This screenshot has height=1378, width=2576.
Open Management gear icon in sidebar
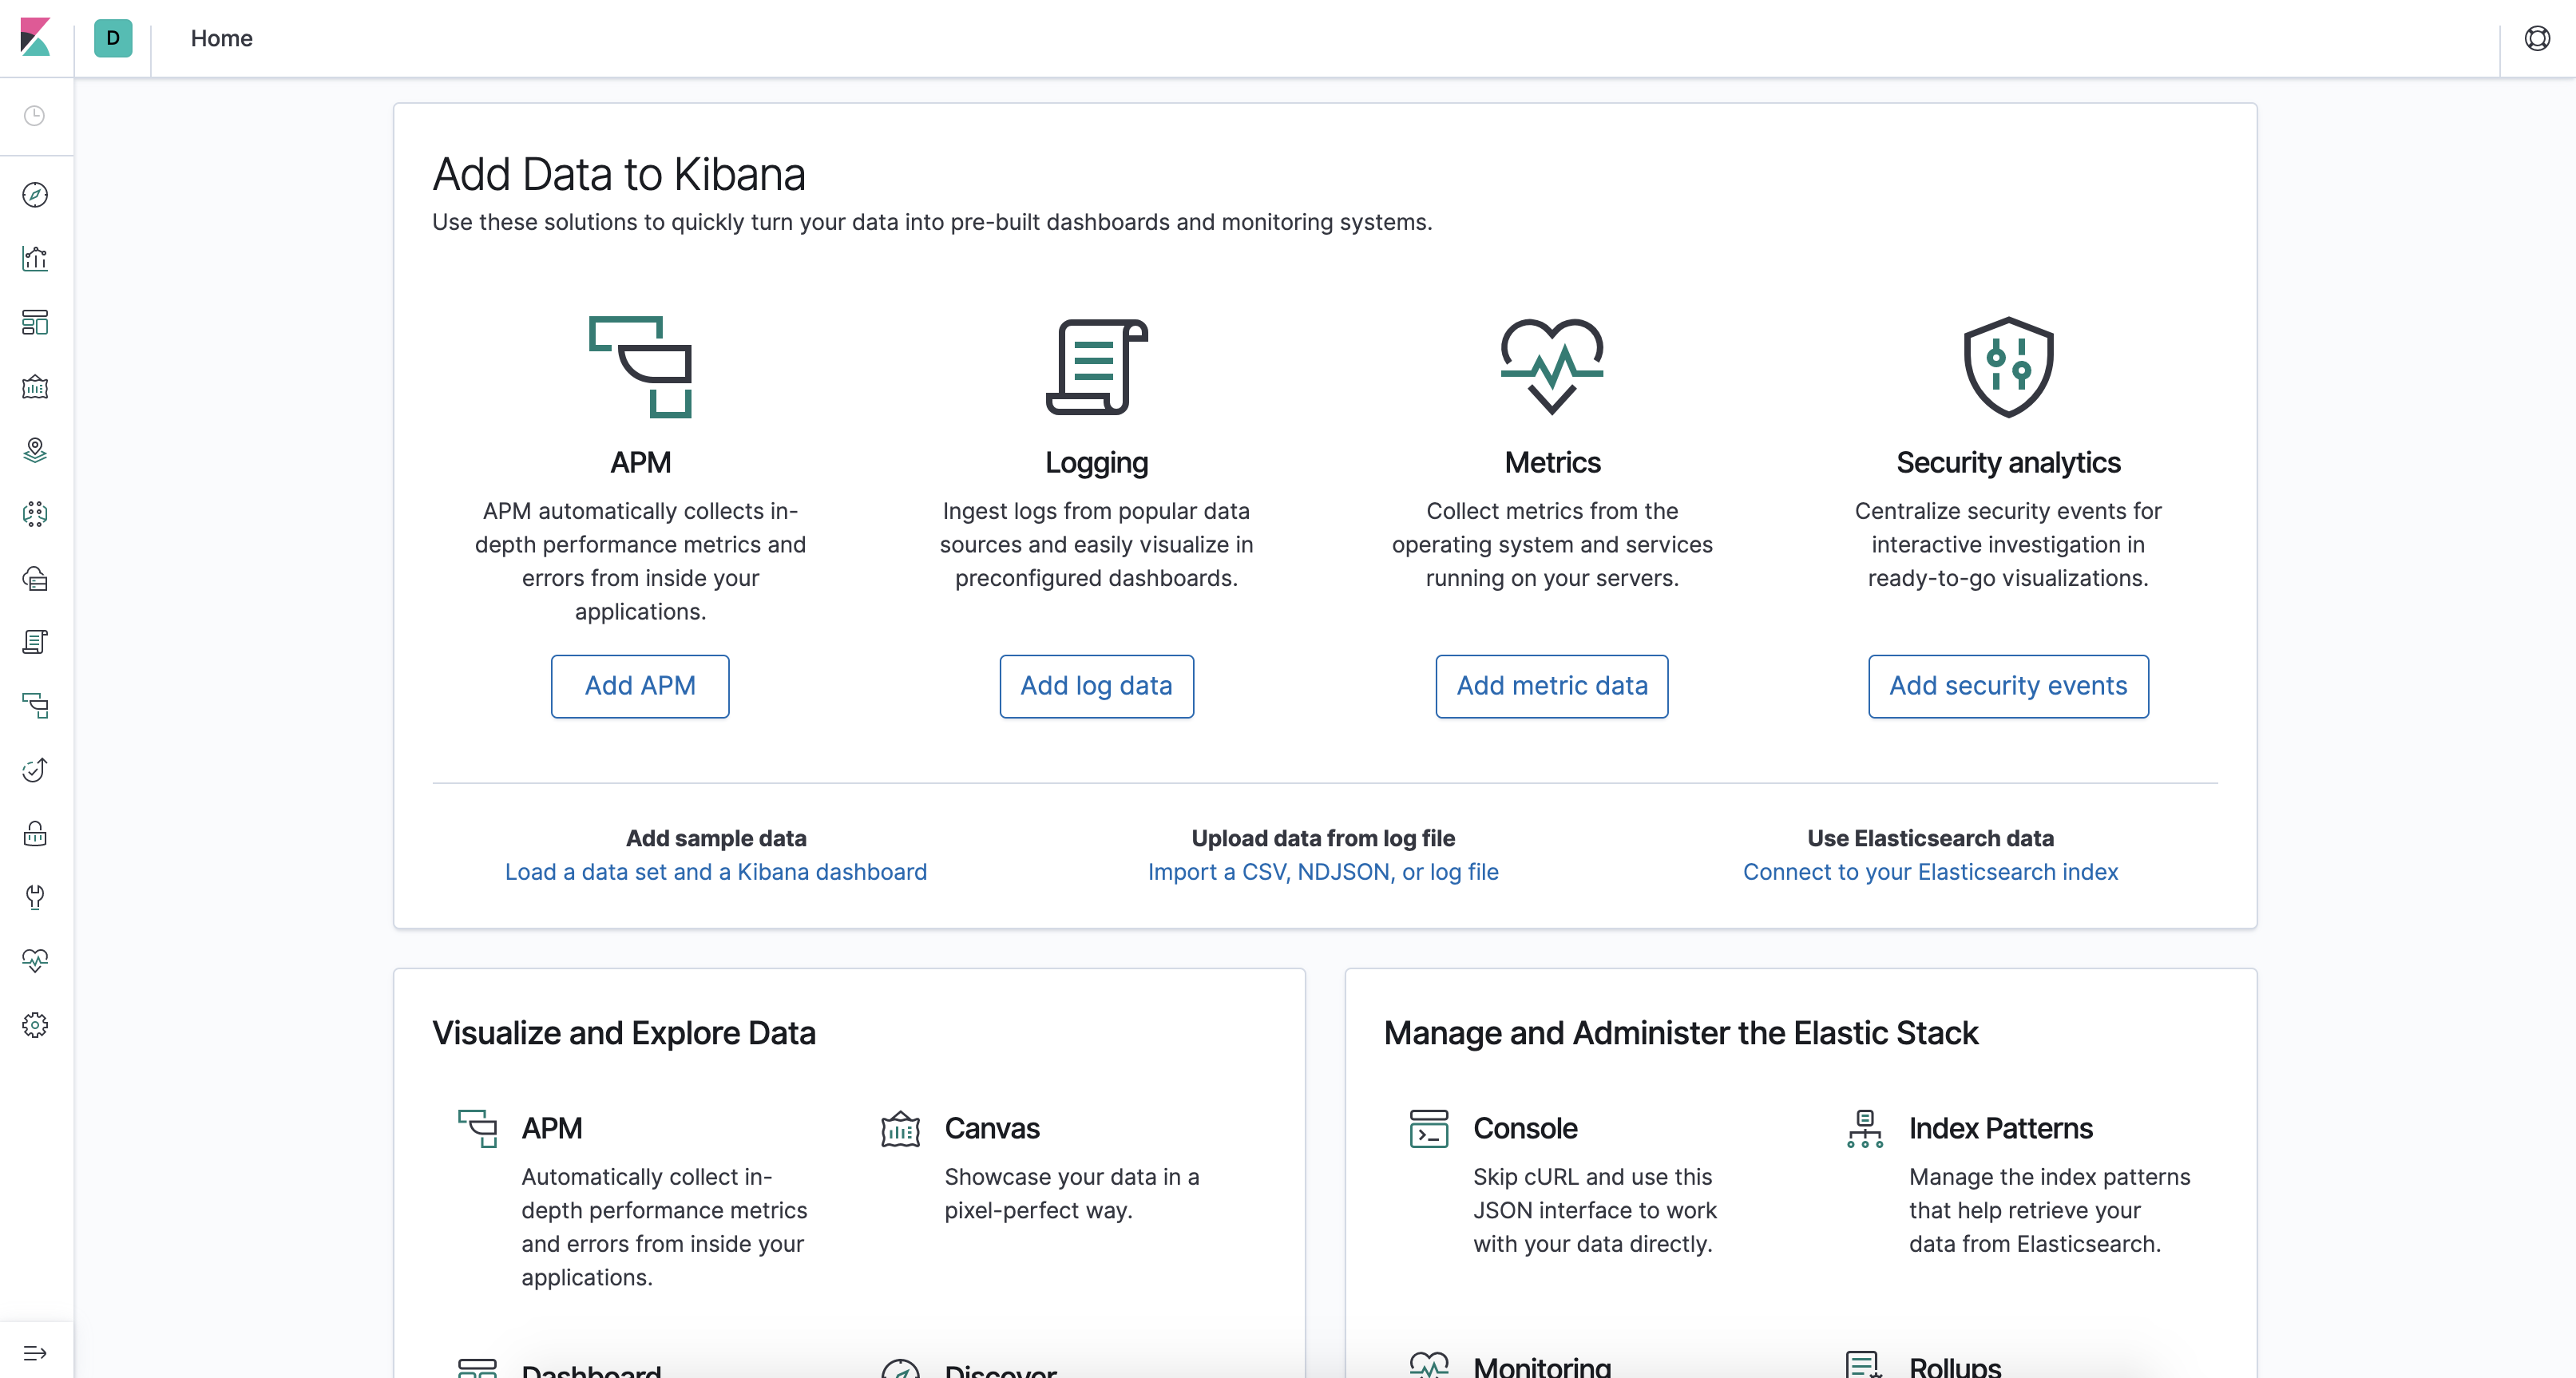coord(35,1025)
